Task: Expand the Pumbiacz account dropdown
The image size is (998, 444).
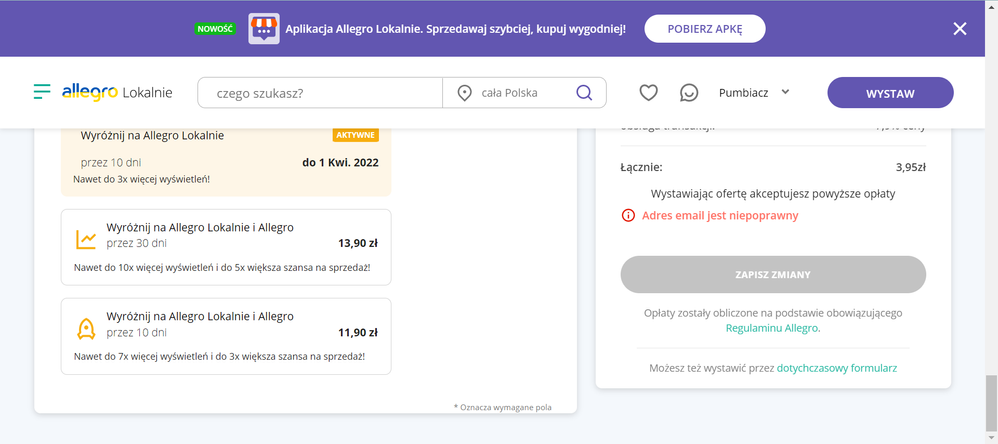Action: pyautogui.click(x=754, y=93)
